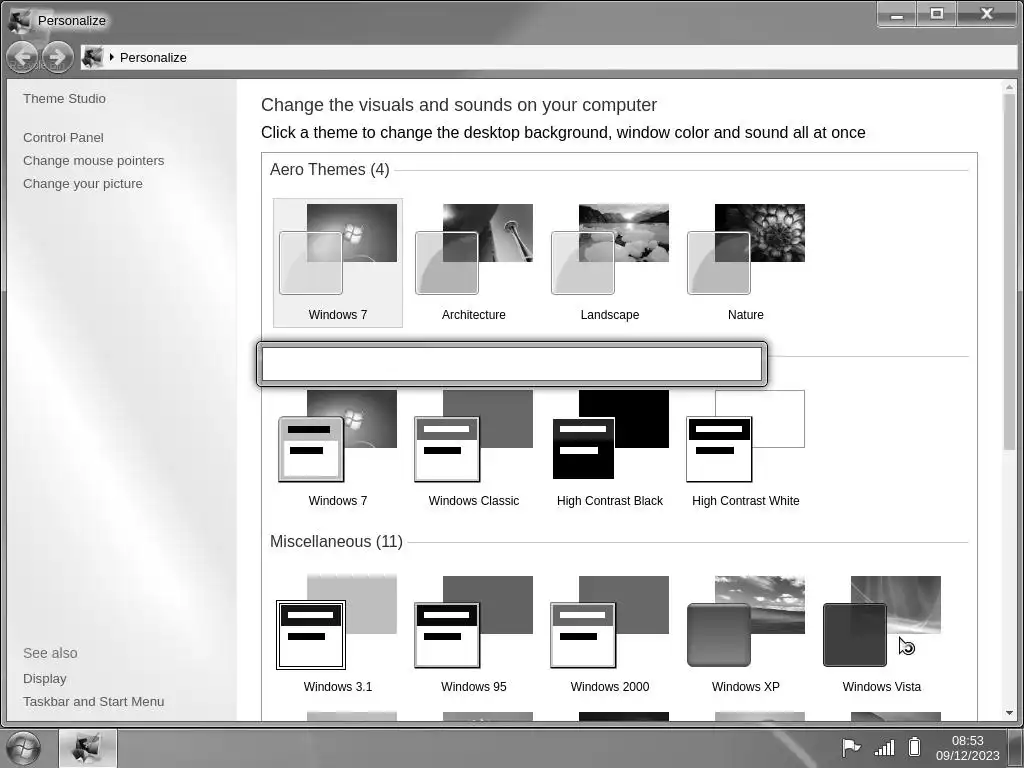The image size is (1024, 768).
Task: Click the Personalize breadcrumb text
Action: tap(153, 57)
